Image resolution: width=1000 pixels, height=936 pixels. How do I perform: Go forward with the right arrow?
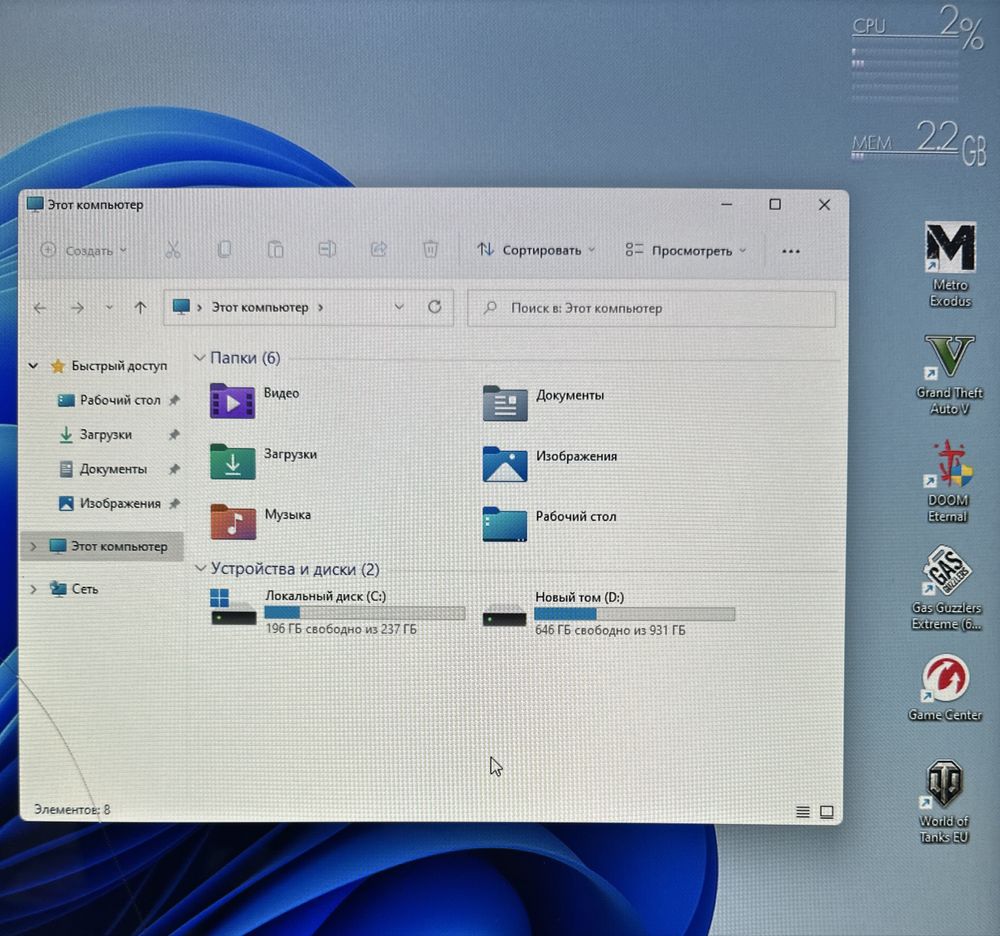coord(77,308)
